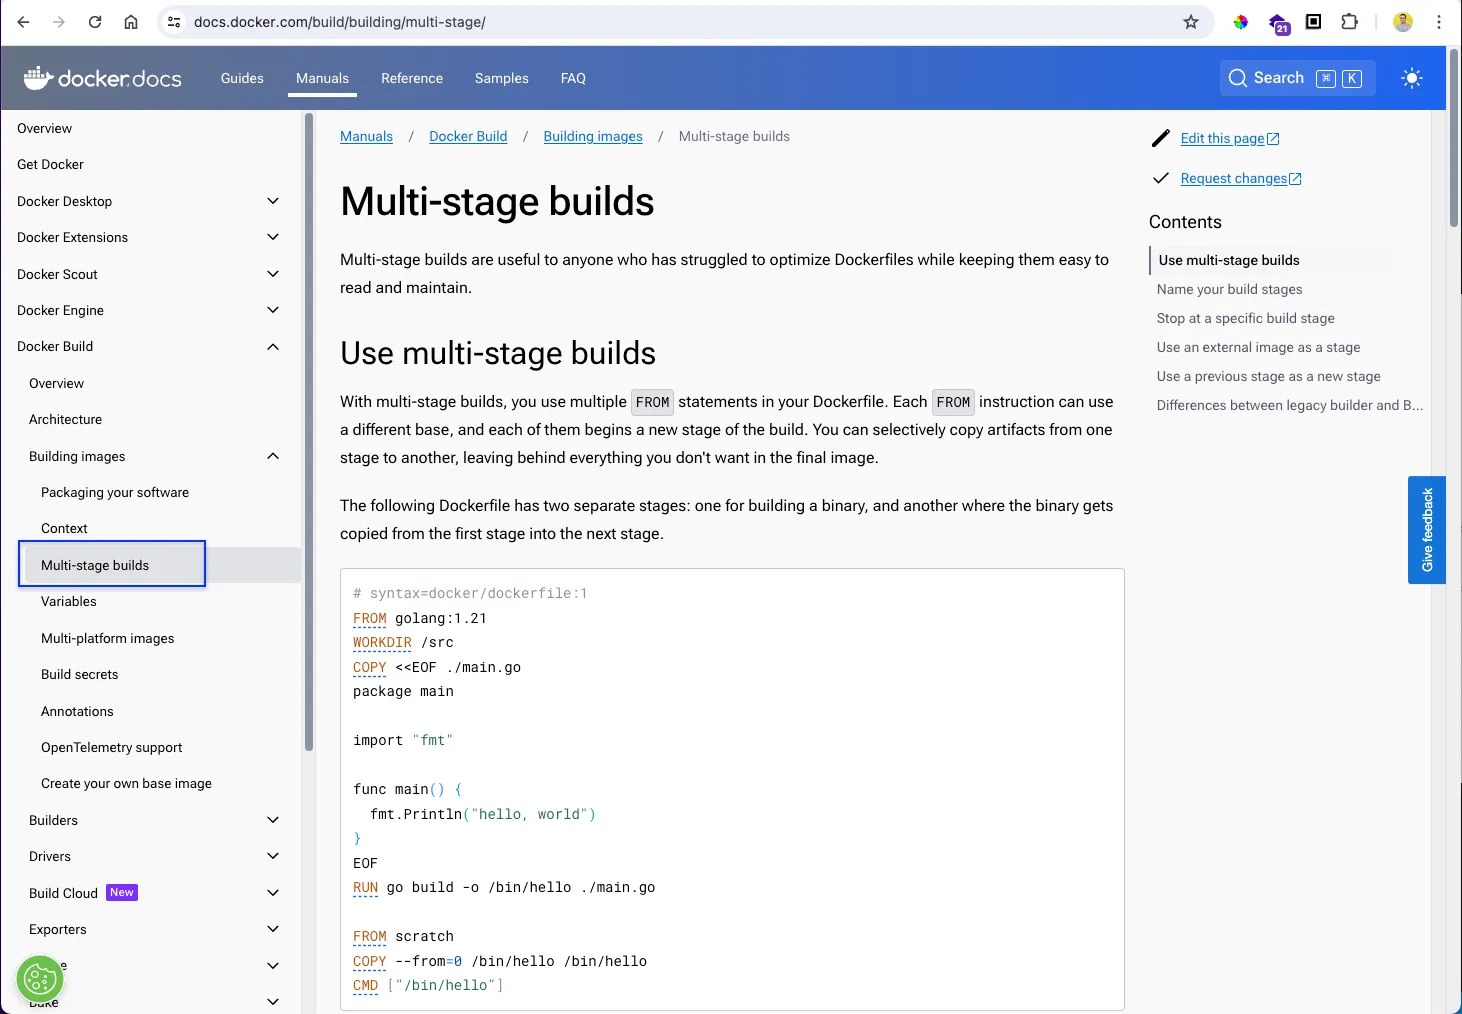Jump to Differences between legacy builder section
This screenshot has width=1462, height=1014.
1290,405
